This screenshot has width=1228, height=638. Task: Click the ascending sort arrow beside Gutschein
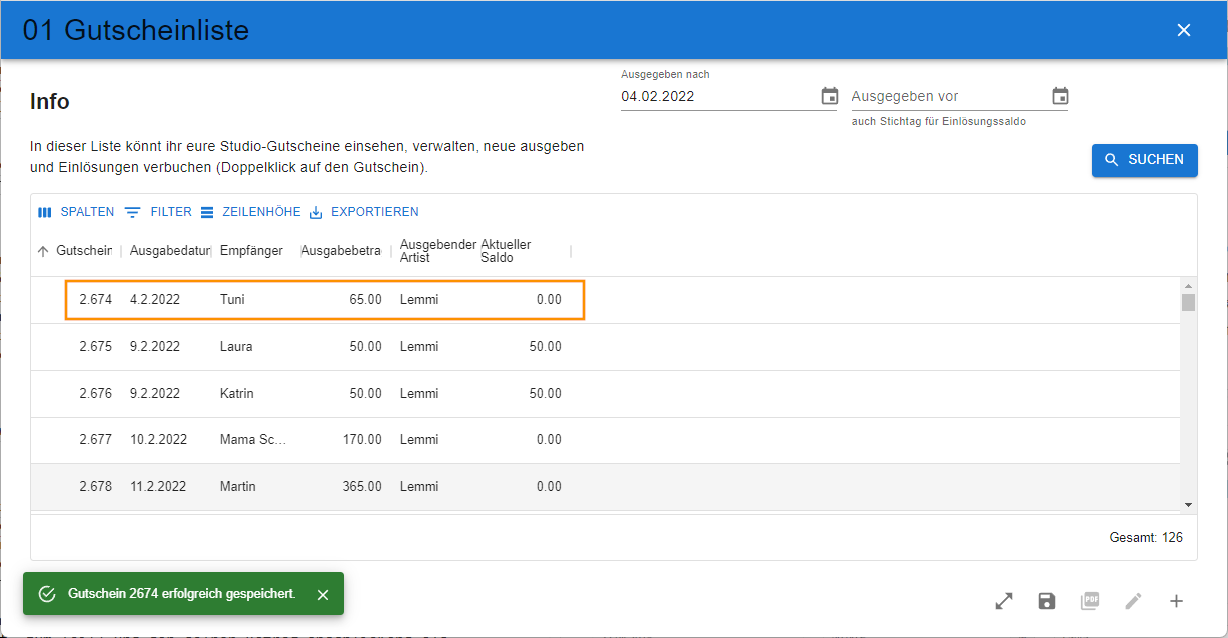tap(43, 251)
